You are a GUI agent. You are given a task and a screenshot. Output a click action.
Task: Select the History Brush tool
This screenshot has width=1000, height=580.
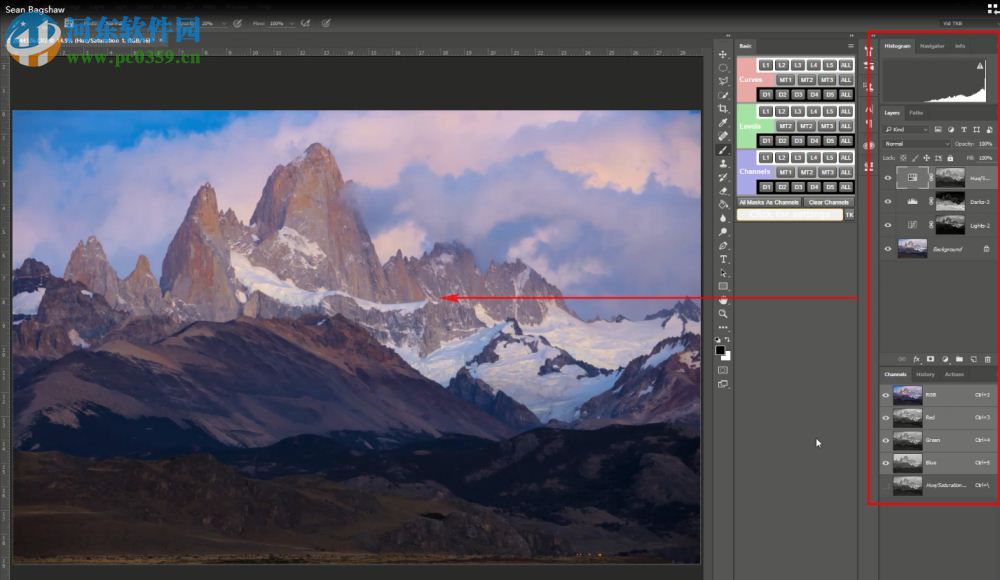pyautogui.click(x=723, y=177)
